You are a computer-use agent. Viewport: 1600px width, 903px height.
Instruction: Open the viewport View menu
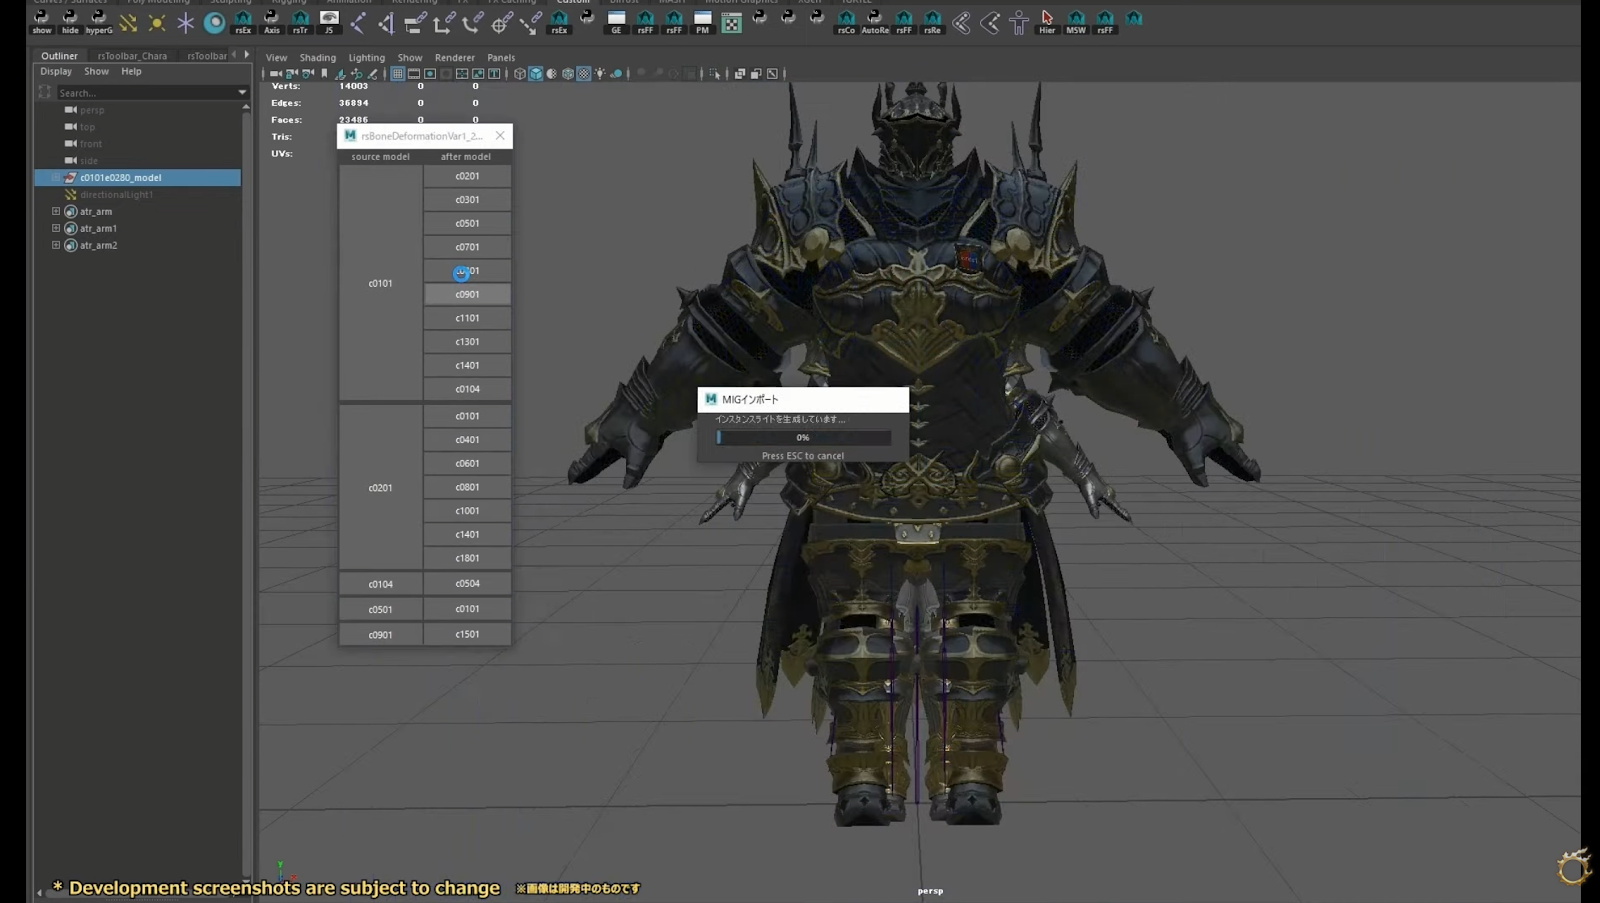coord(276,58)
